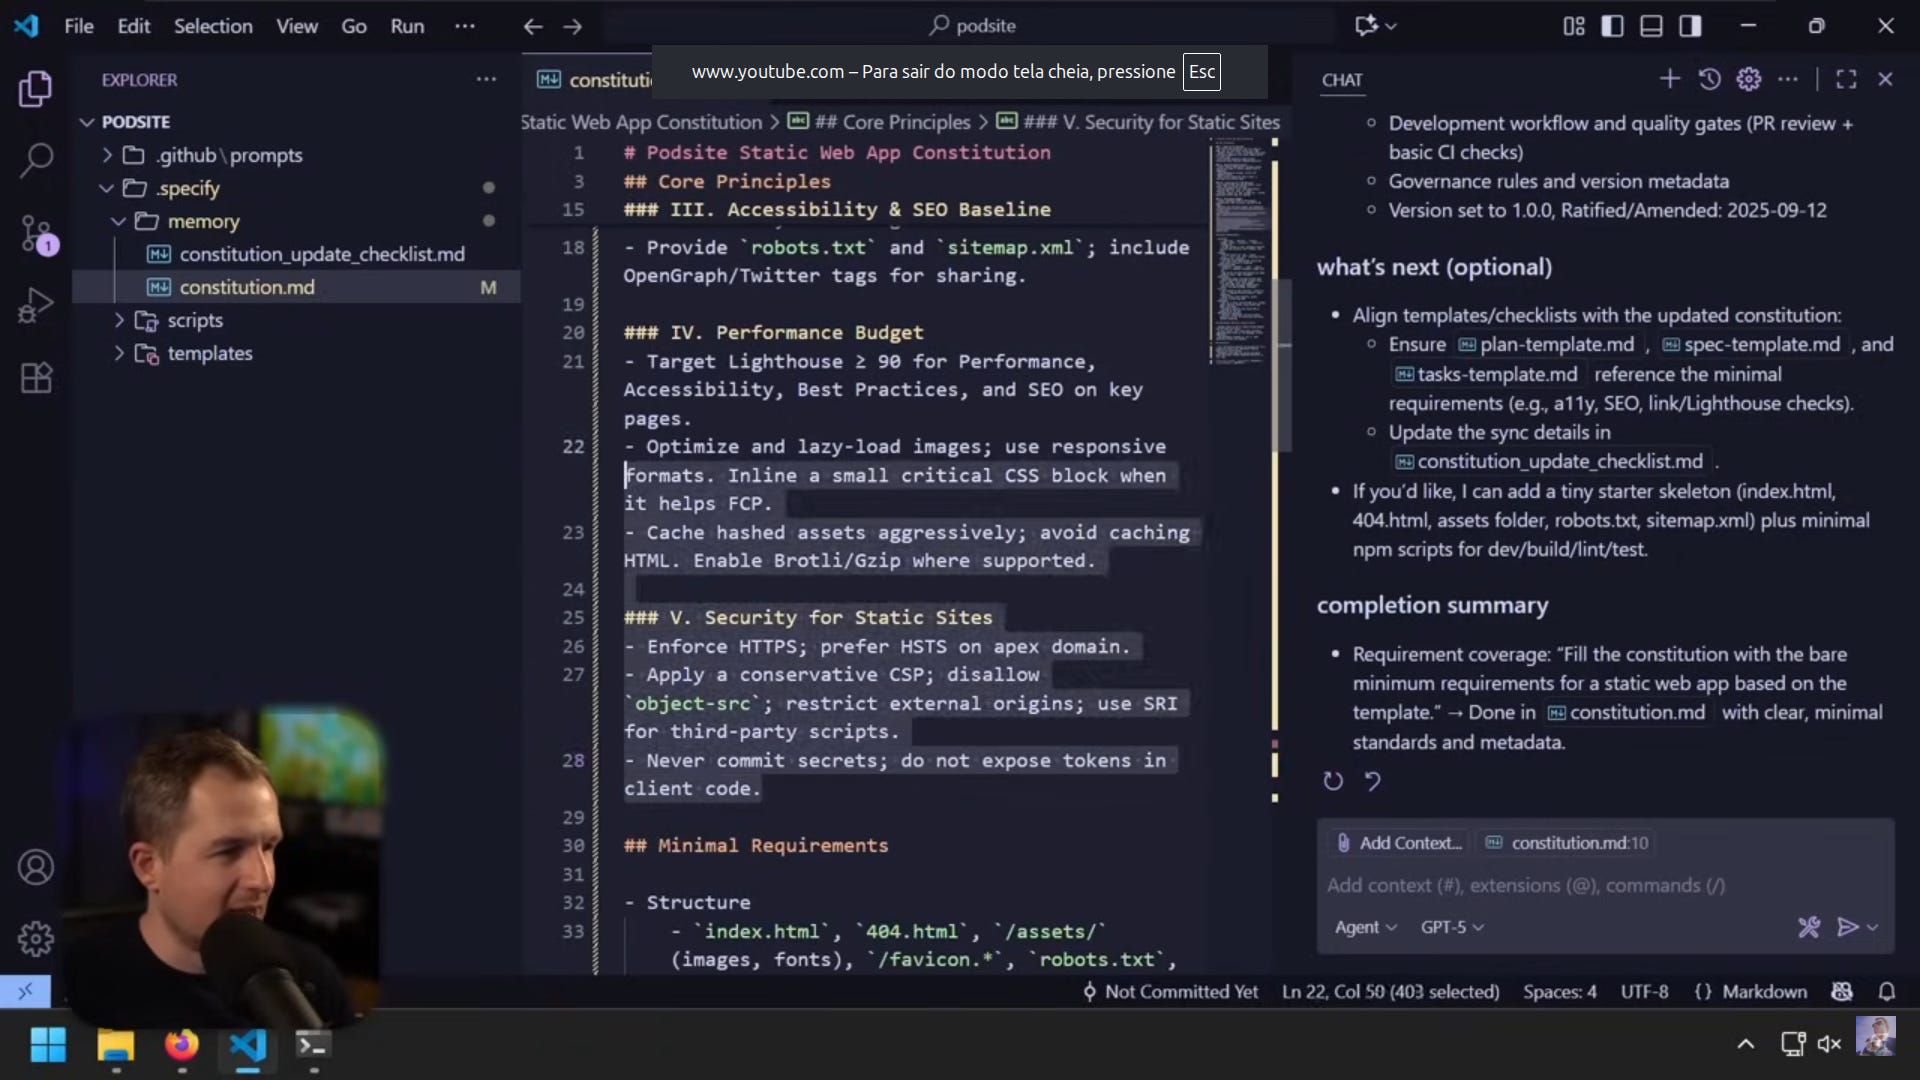Open the Agent mode dropdown
The width and height of the screenshot is (1920, 1080).
pyautogui.click(x=1365, y=927)
